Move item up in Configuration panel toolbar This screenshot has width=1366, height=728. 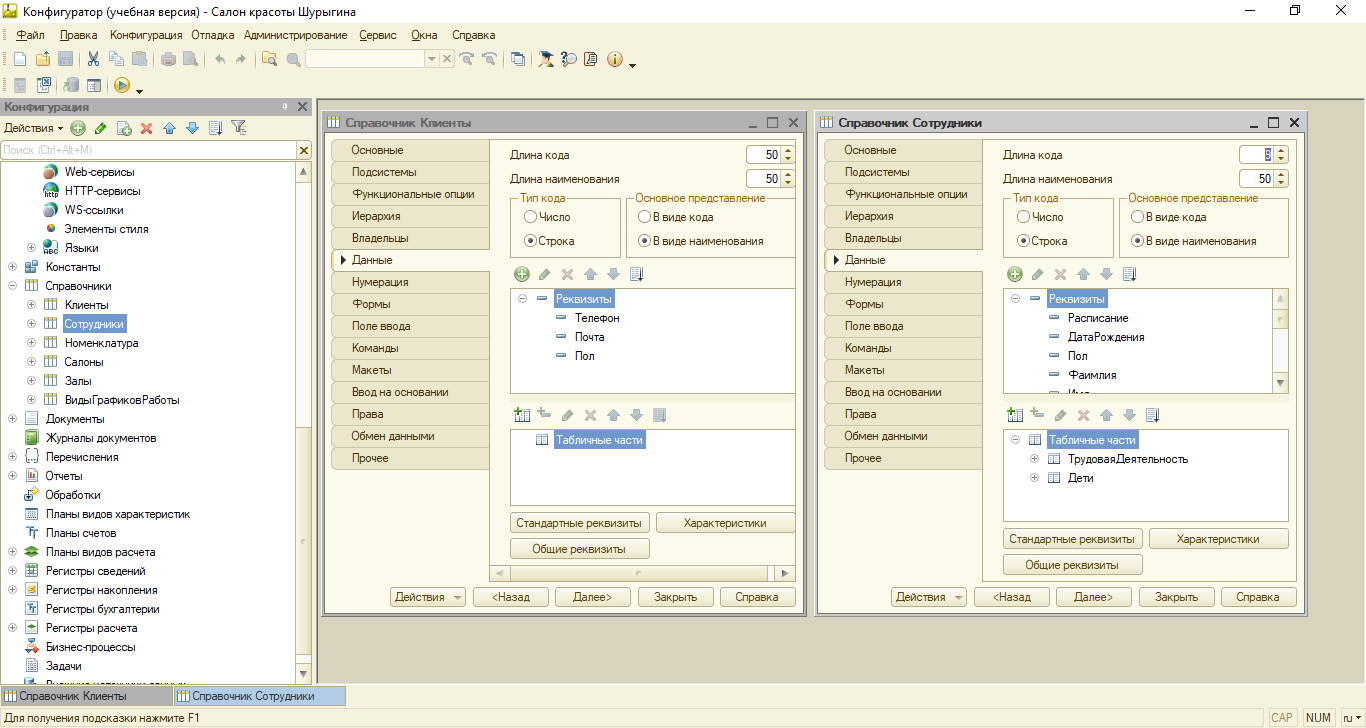tap(169, 128)
